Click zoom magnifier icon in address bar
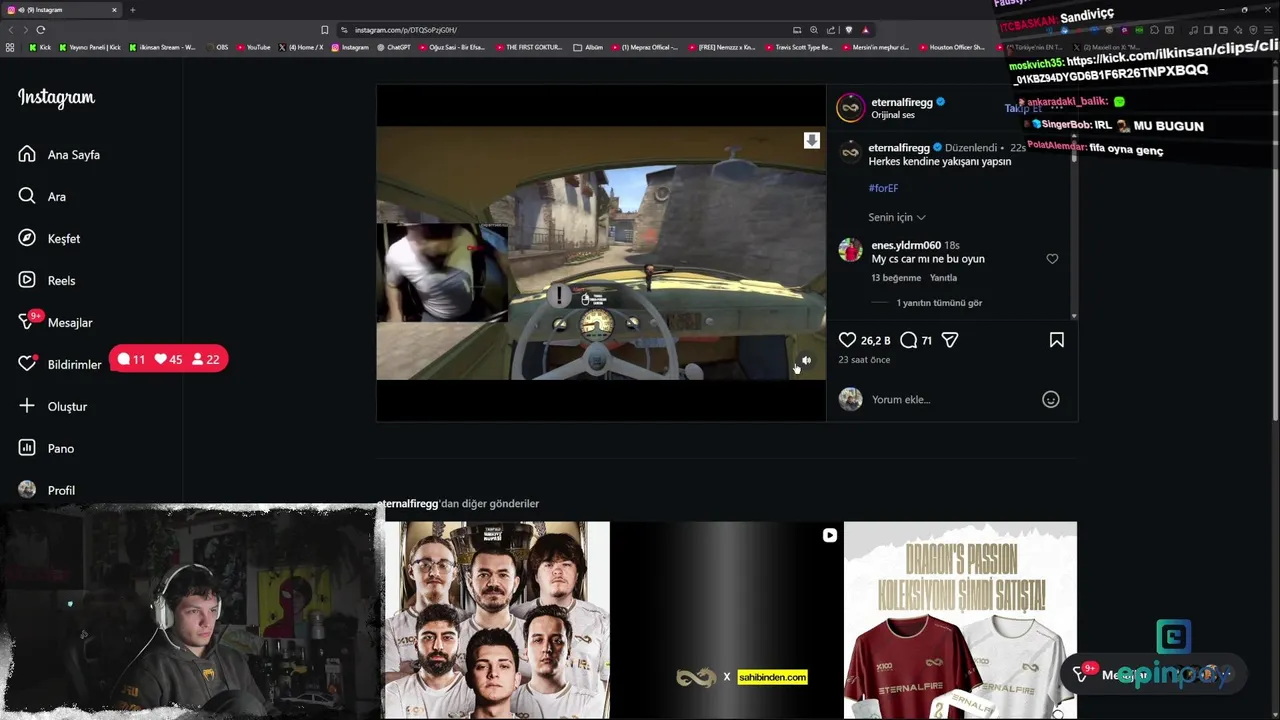The image size is (1280, 720). (x=814, y=30)
